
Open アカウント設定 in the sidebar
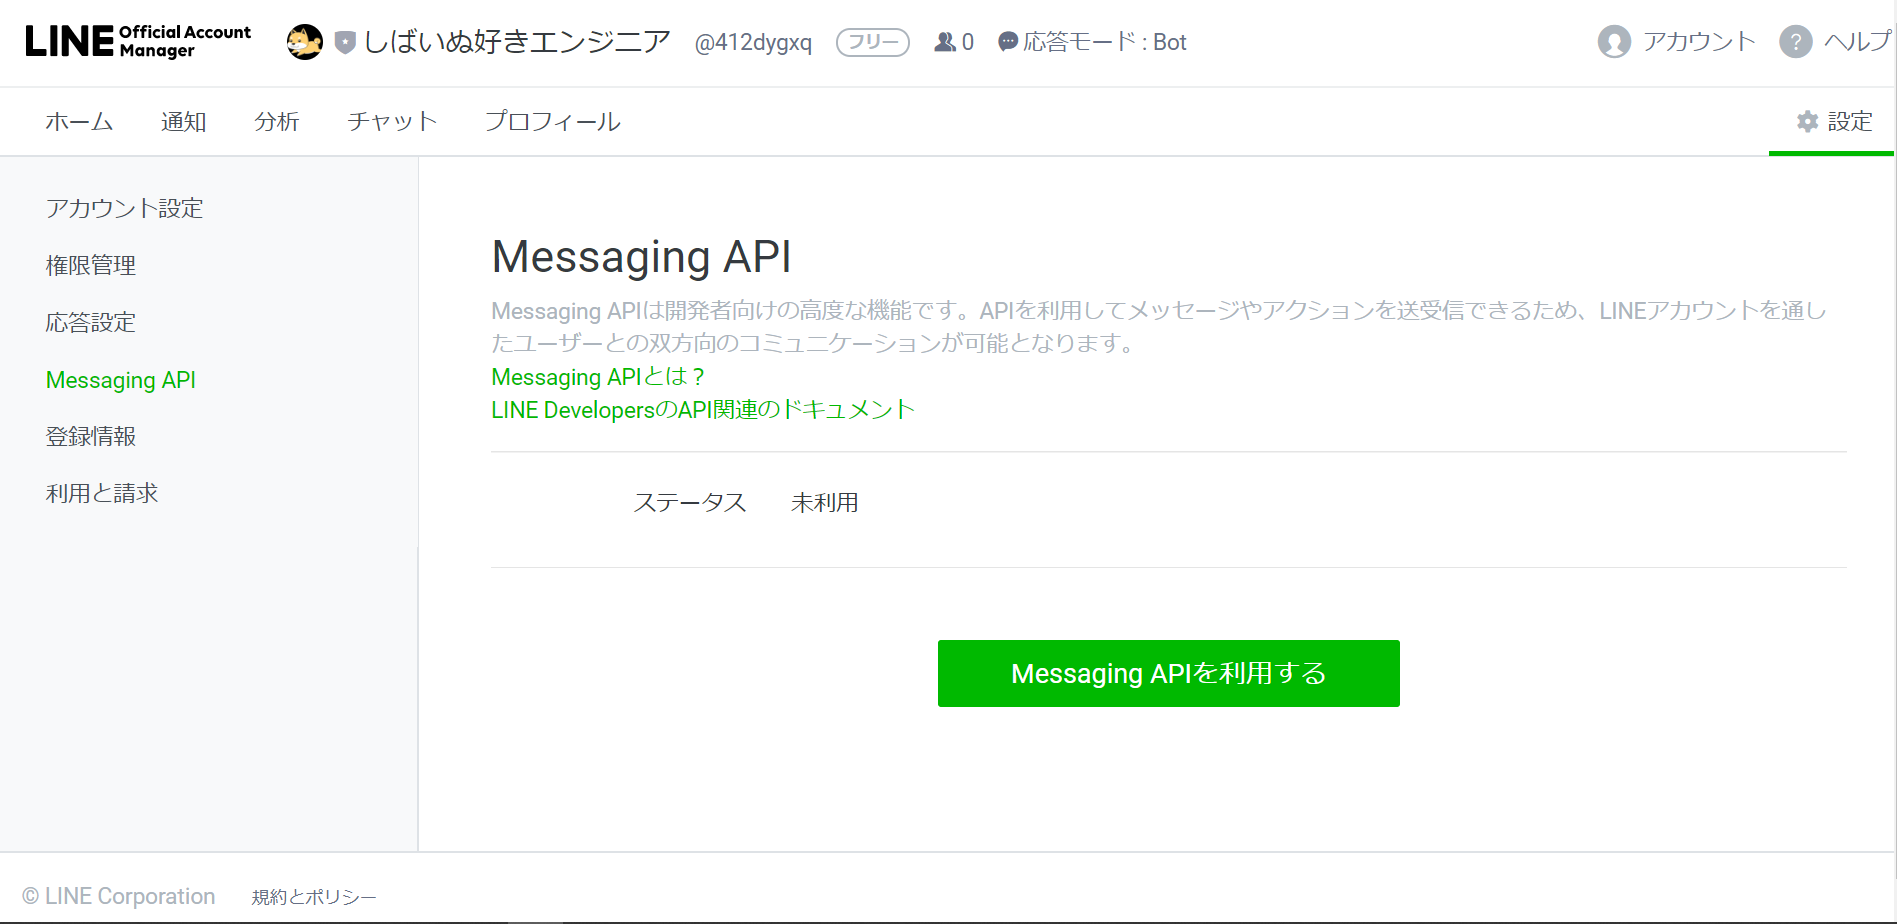125,208
